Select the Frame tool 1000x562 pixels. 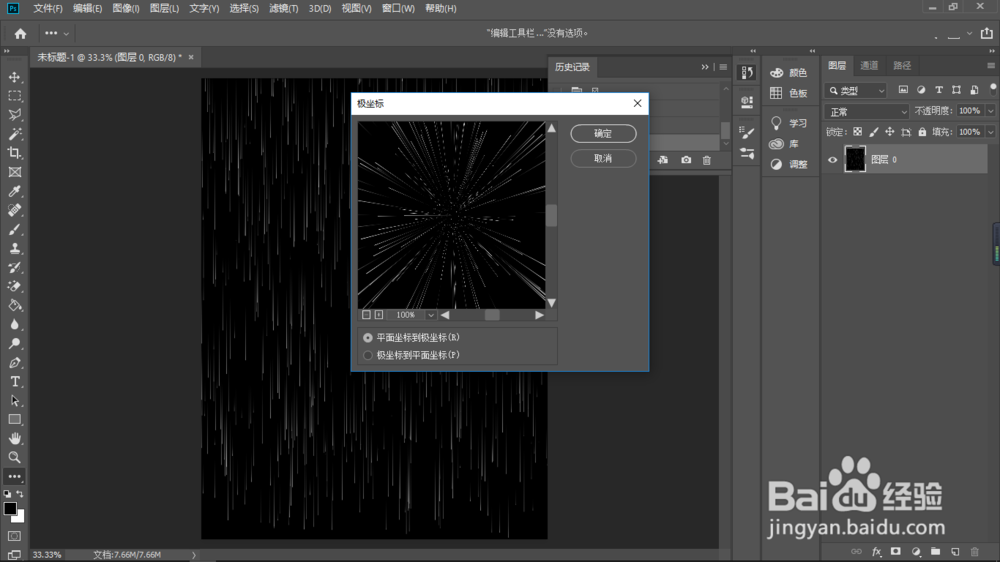point(15,172)
